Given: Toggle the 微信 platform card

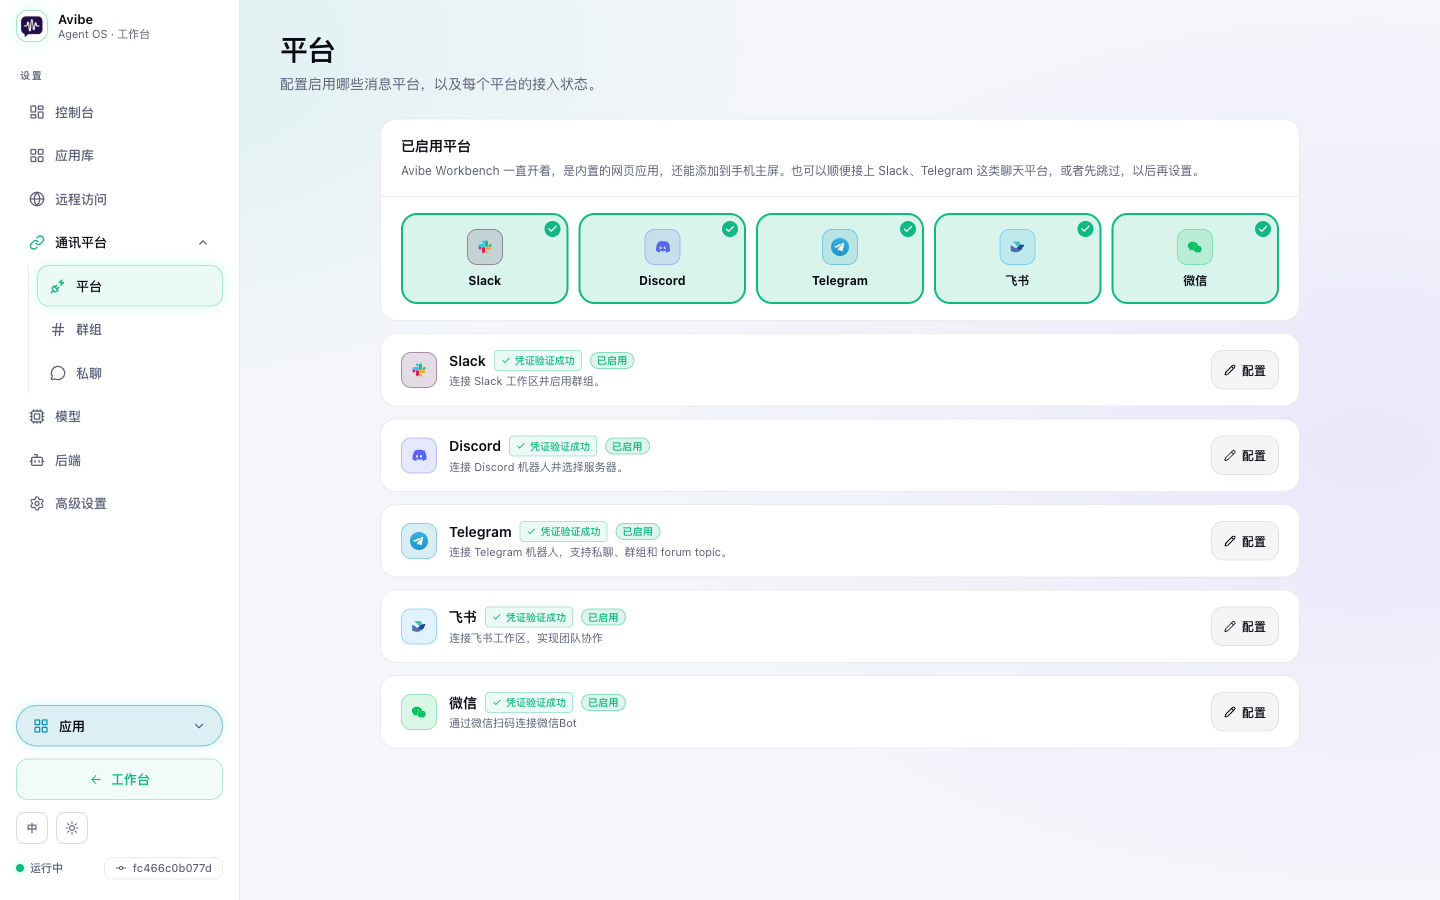Looking at the screenshot, I should coord(1195,258).
